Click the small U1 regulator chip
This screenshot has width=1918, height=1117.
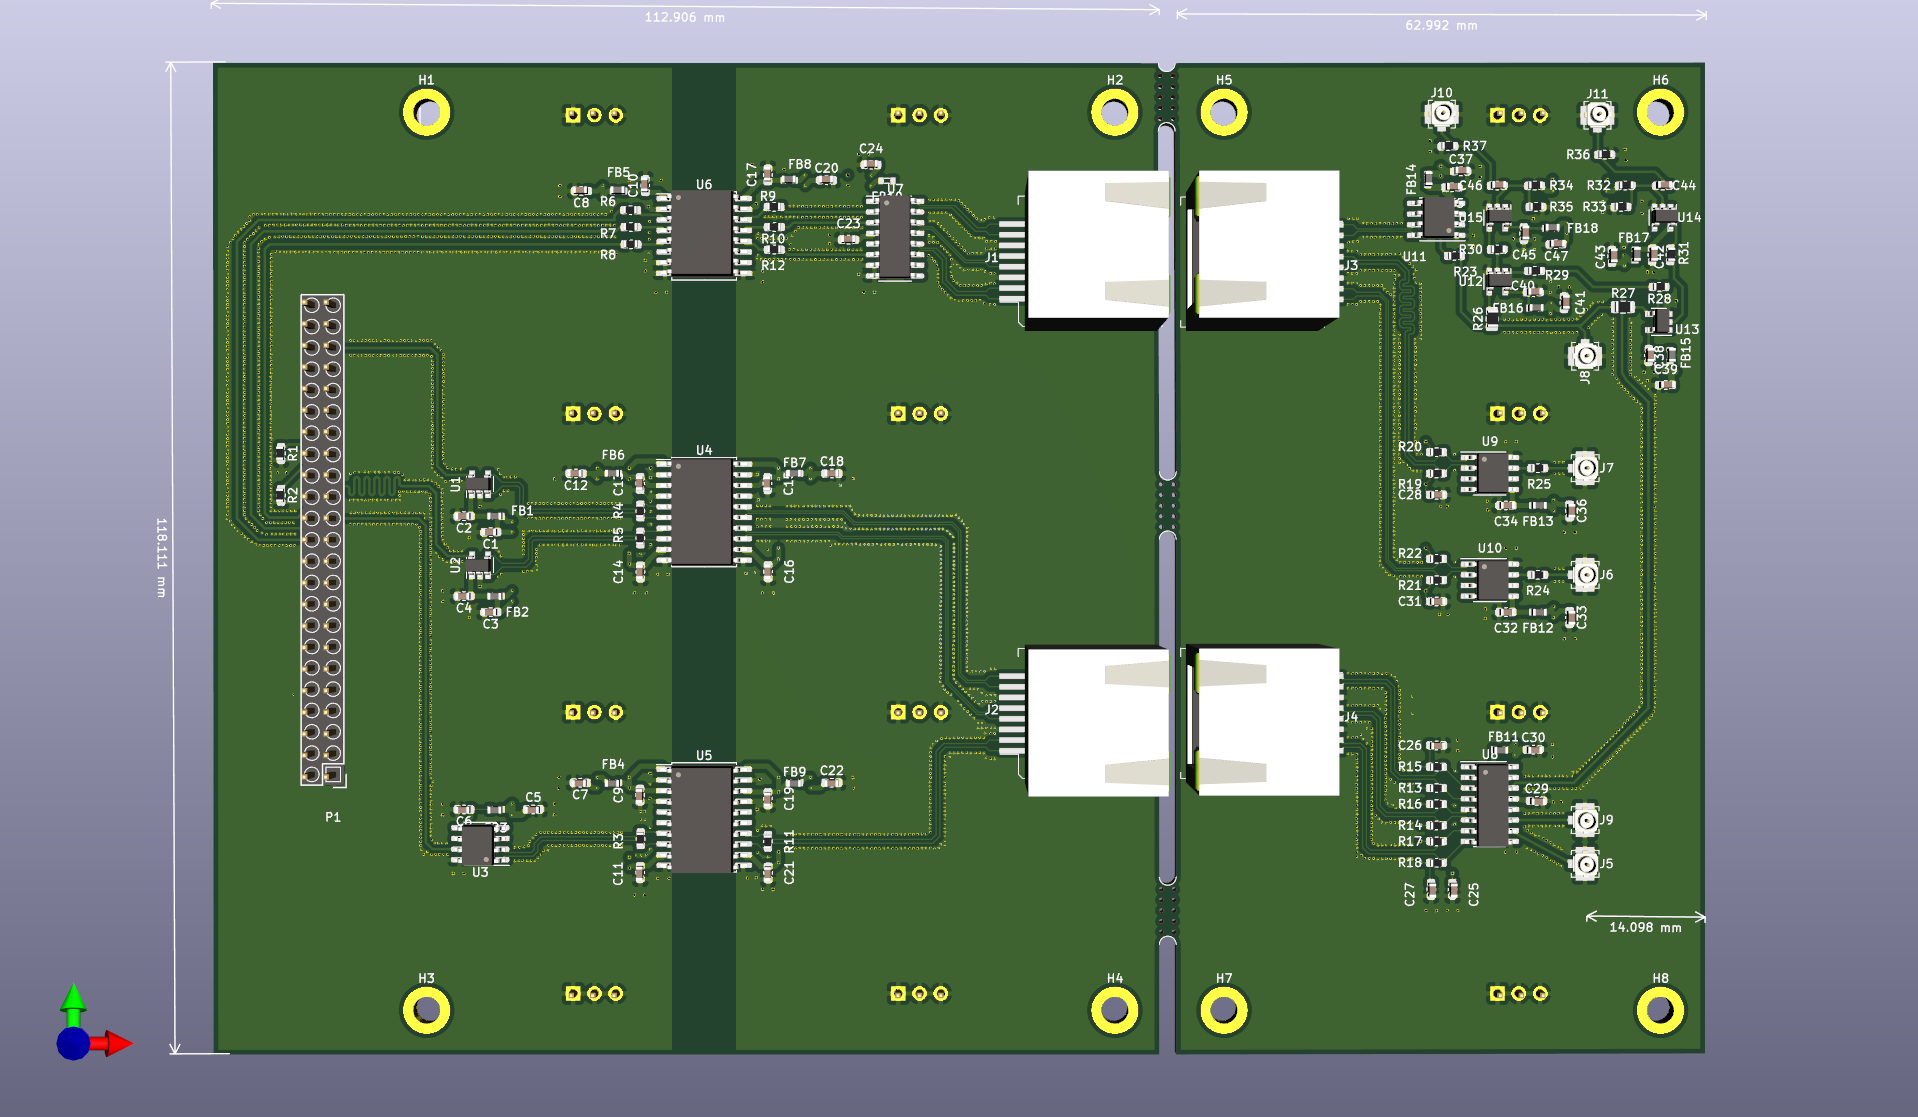coord(478,484)
